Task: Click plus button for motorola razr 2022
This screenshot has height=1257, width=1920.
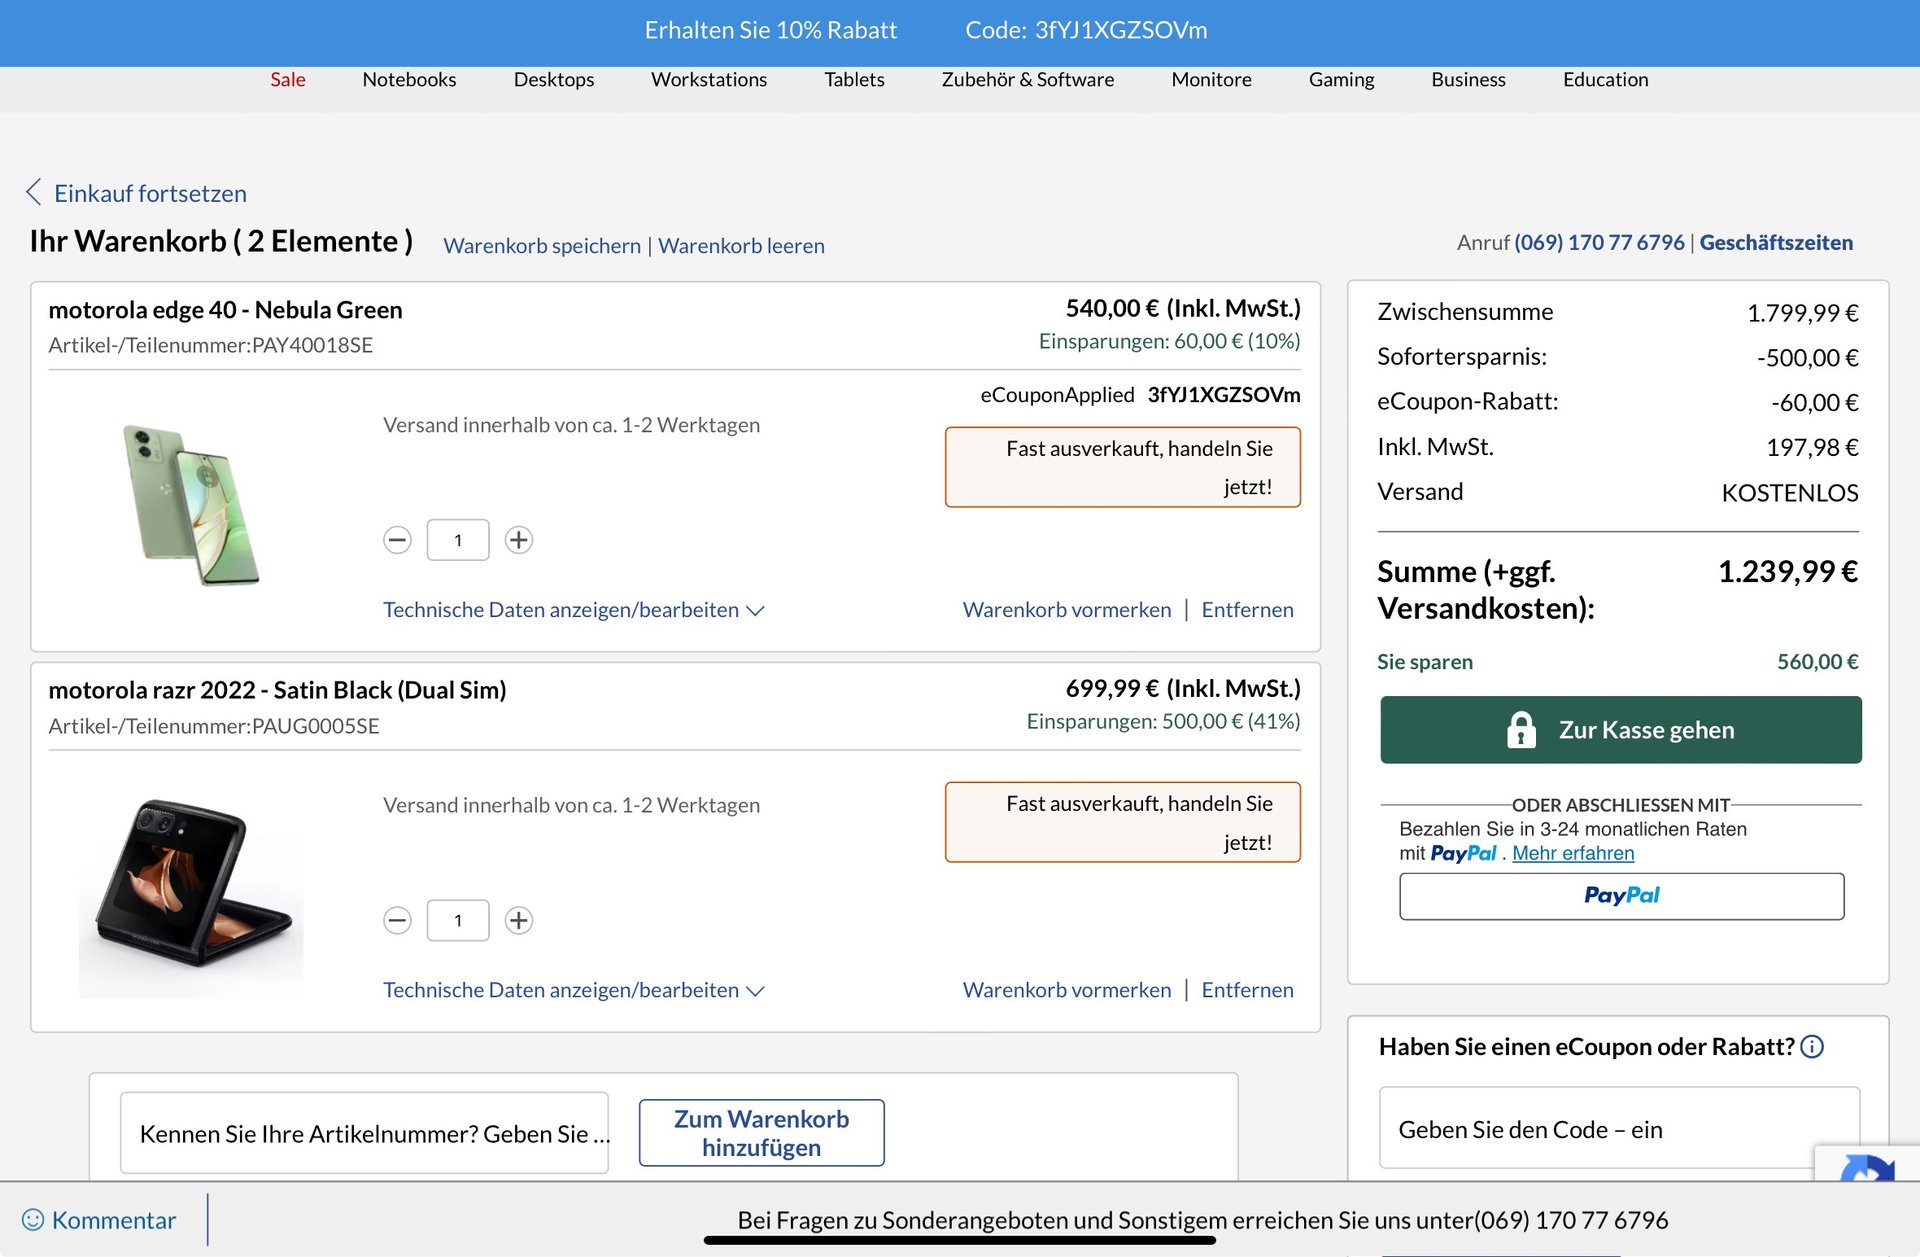Action: 518,920
